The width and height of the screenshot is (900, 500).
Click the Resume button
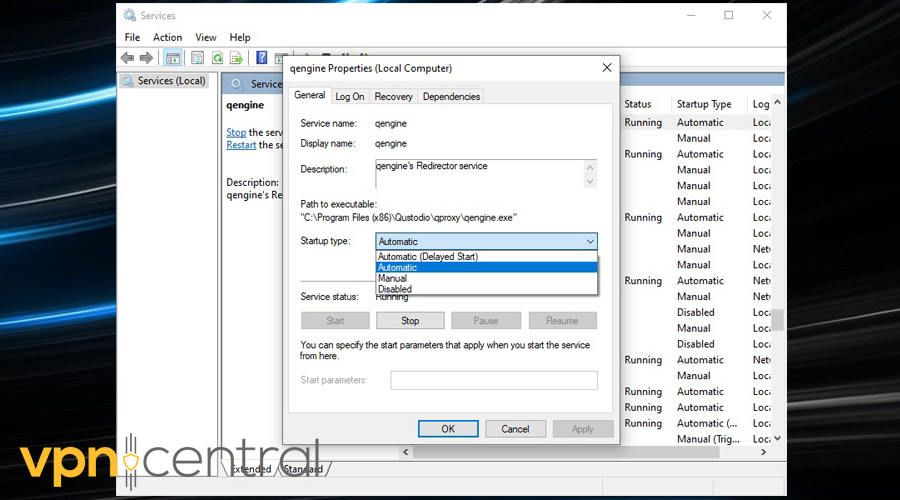click(562, 320)
